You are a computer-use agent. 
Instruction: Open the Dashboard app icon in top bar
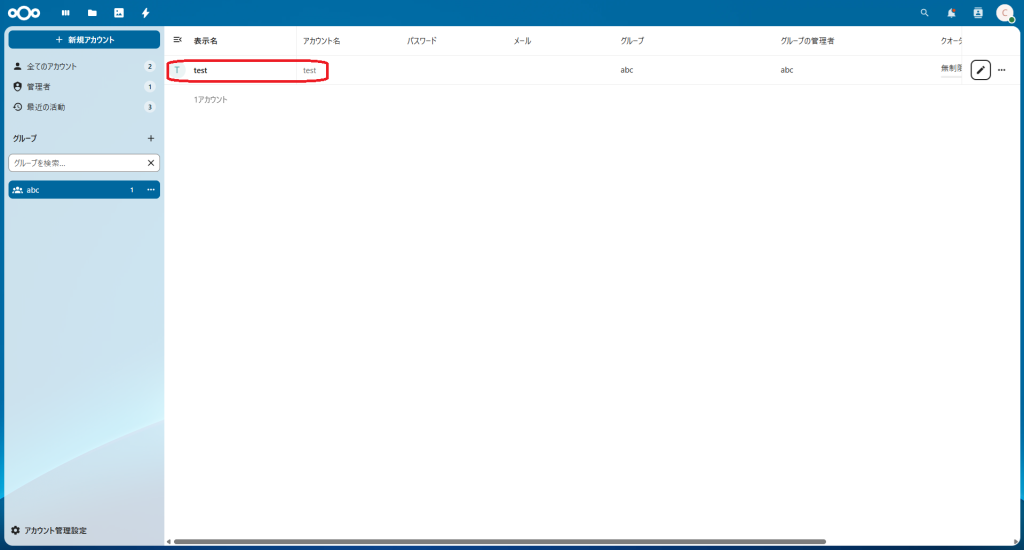pyautogui.click(x=66, y=13)
